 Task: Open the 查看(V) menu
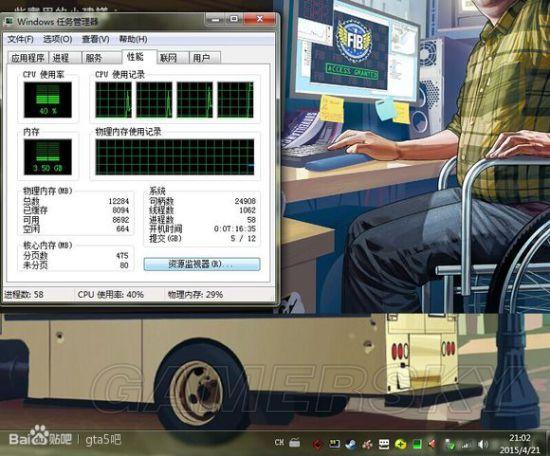pyautogui.click(x=95, y=39)
